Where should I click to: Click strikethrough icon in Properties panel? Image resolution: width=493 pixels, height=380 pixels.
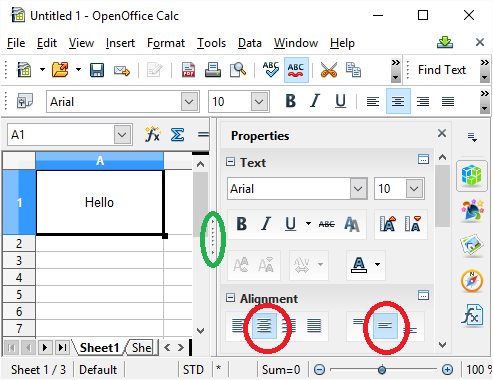click(327, 224)
